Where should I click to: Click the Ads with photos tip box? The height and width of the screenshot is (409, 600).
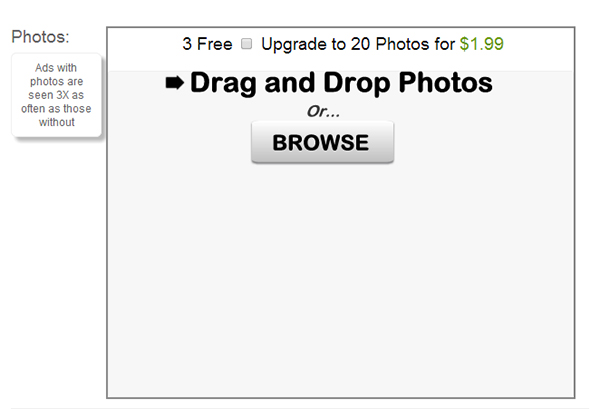click(57, 95)
